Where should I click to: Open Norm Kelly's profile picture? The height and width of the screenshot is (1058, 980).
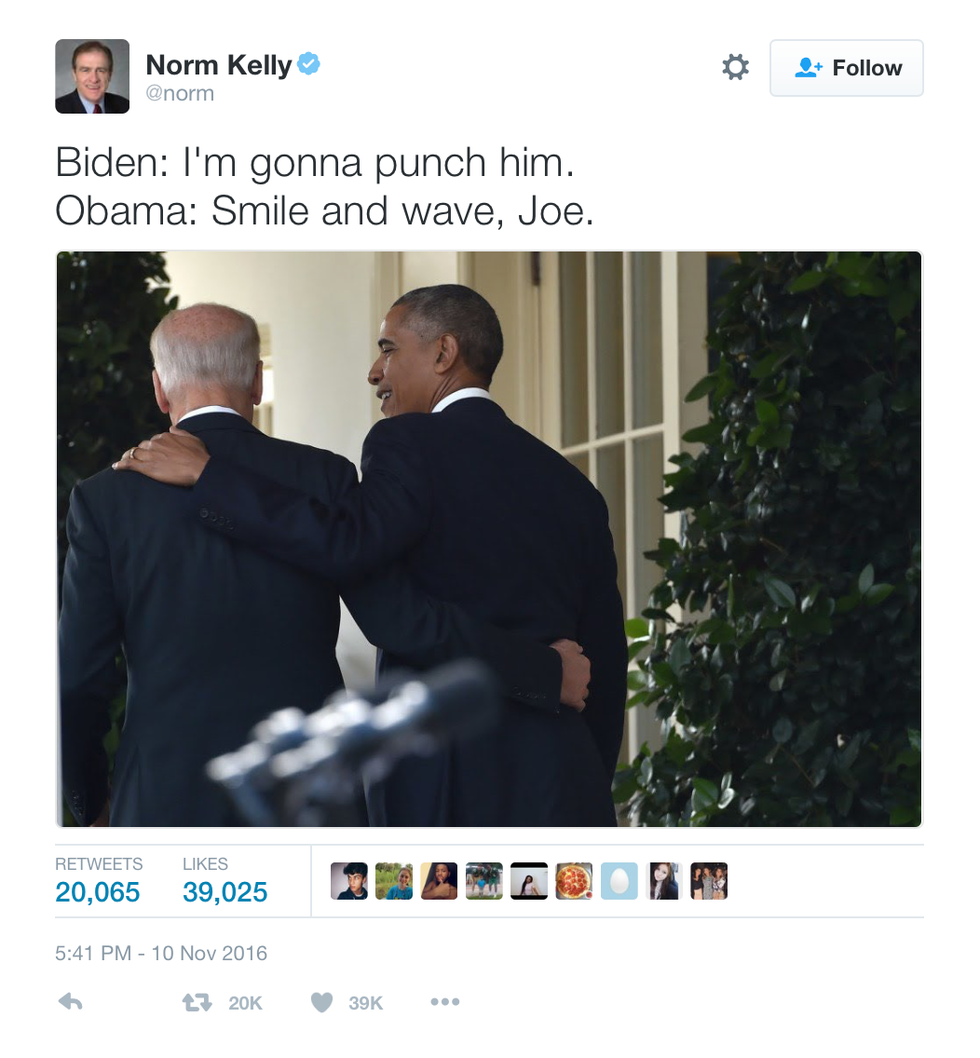tap(92, 76)
